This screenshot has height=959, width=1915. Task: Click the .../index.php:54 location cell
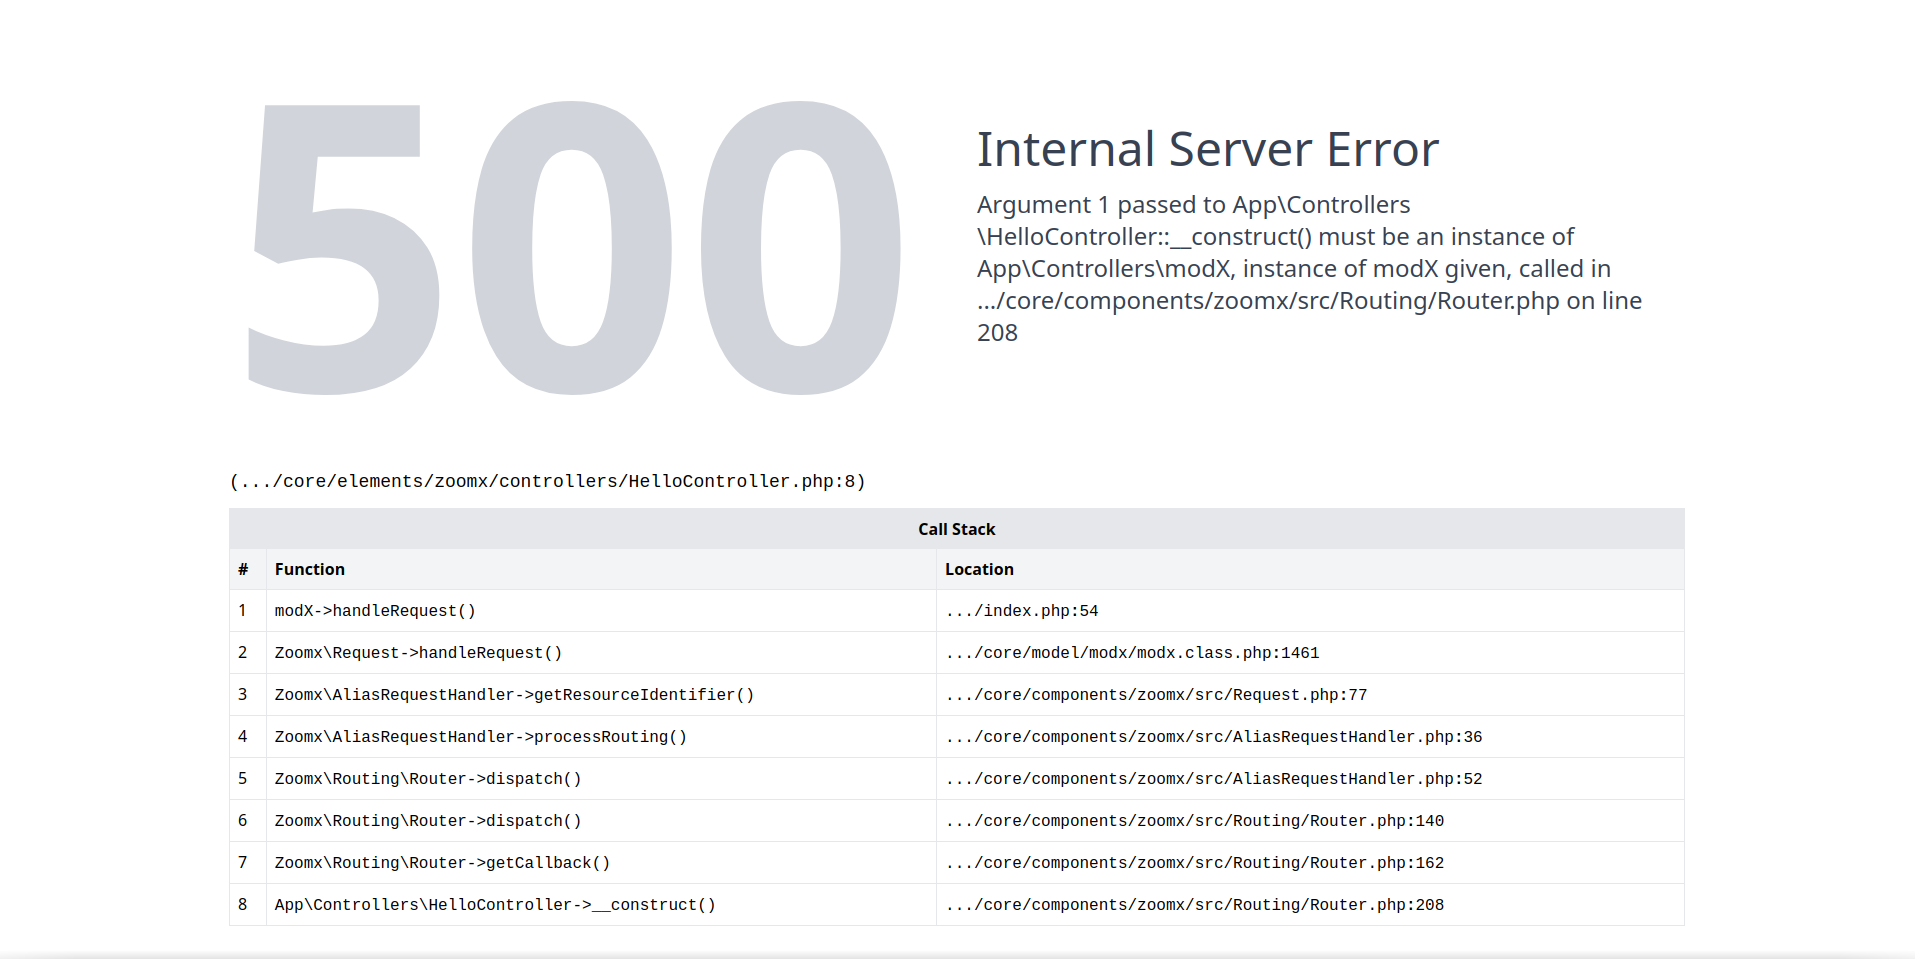click(x=1310, y=611)
